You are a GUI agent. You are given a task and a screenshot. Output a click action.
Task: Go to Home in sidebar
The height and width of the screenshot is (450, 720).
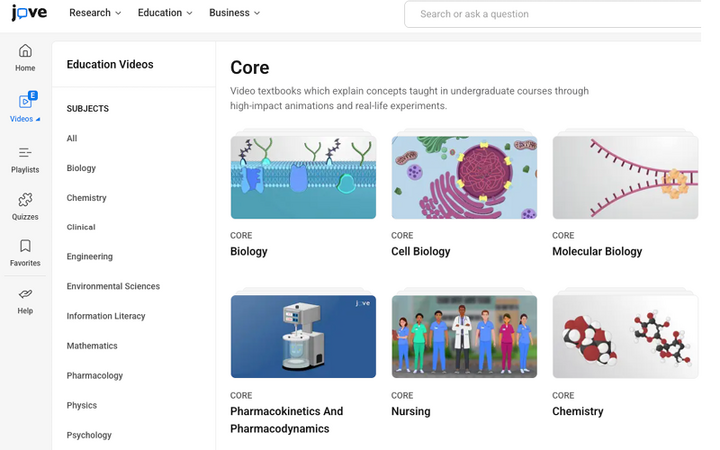click(25, 57)
